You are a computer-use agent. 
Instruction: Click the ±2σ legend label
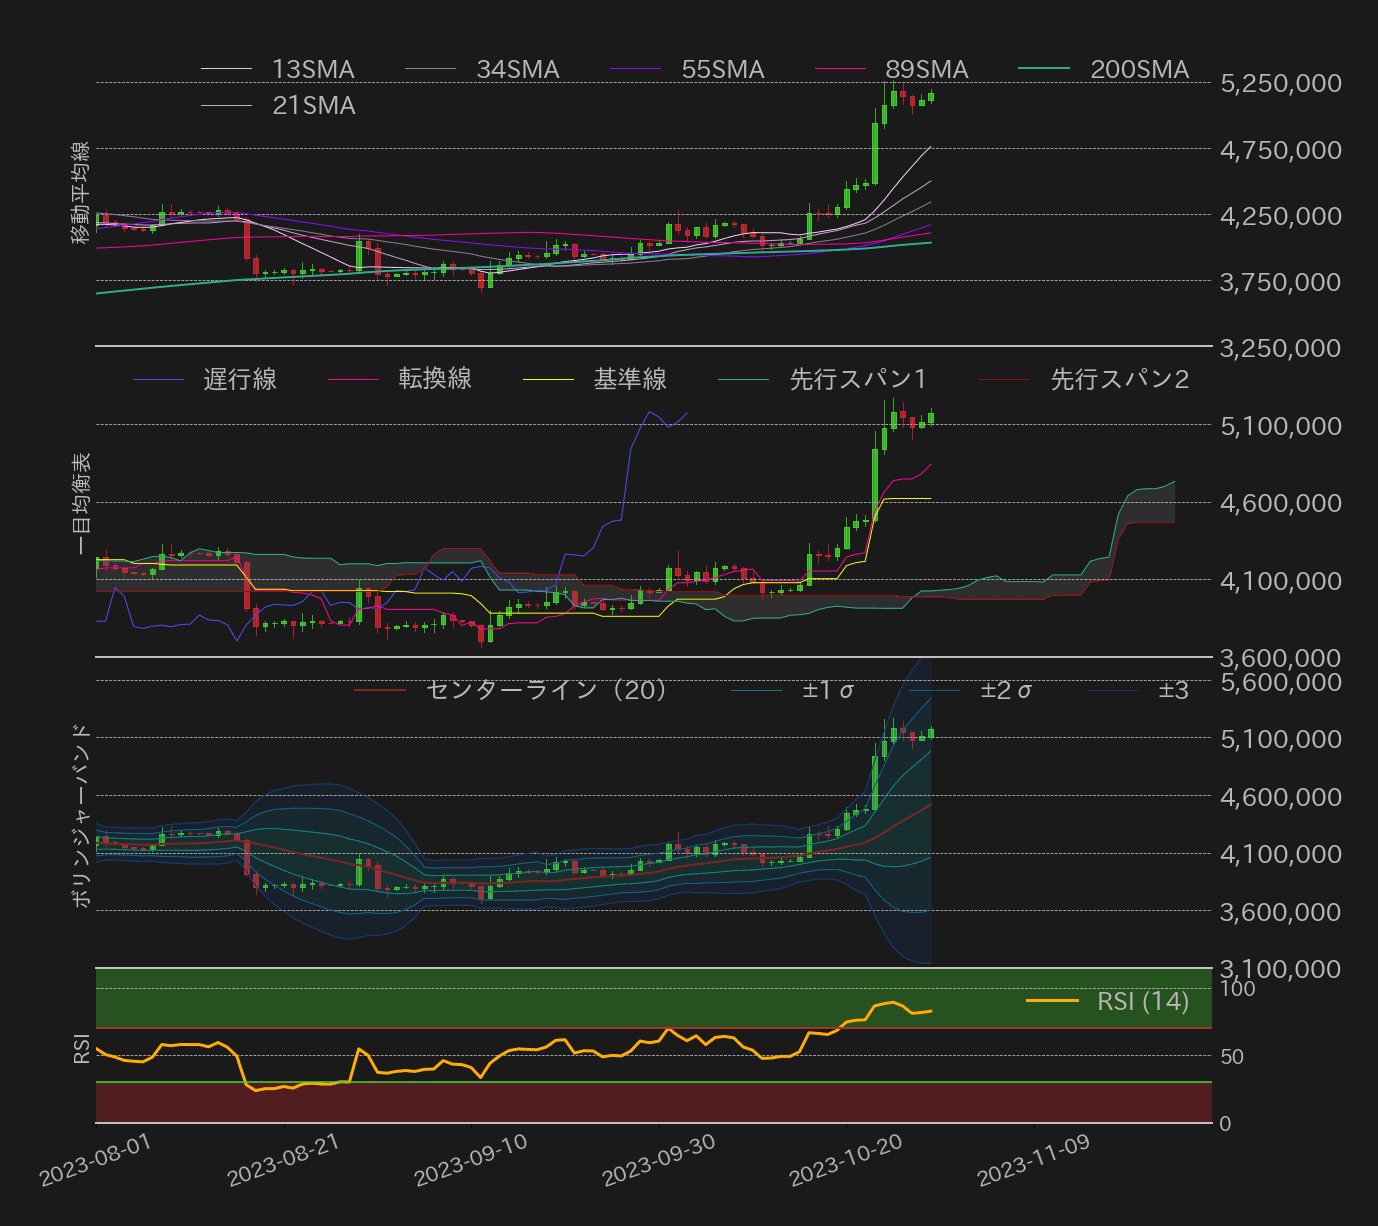tap(1008, 690)
